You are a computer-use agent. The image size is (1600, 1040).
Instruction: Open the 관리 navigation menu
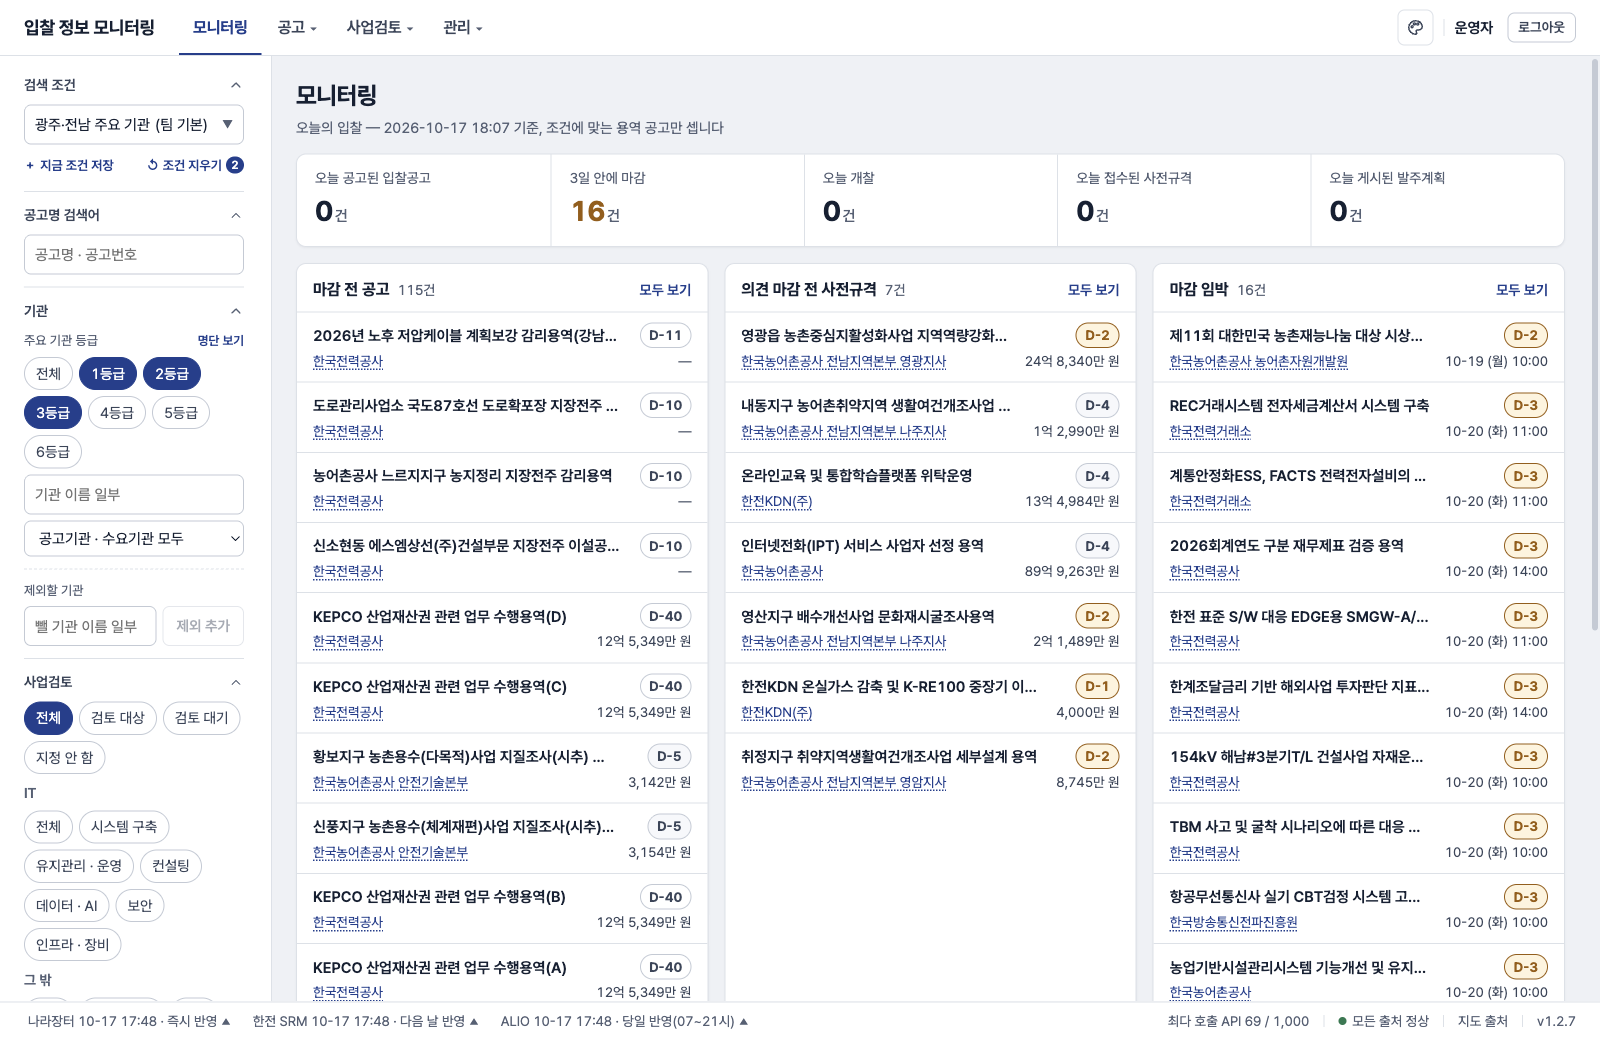[463, 28]
